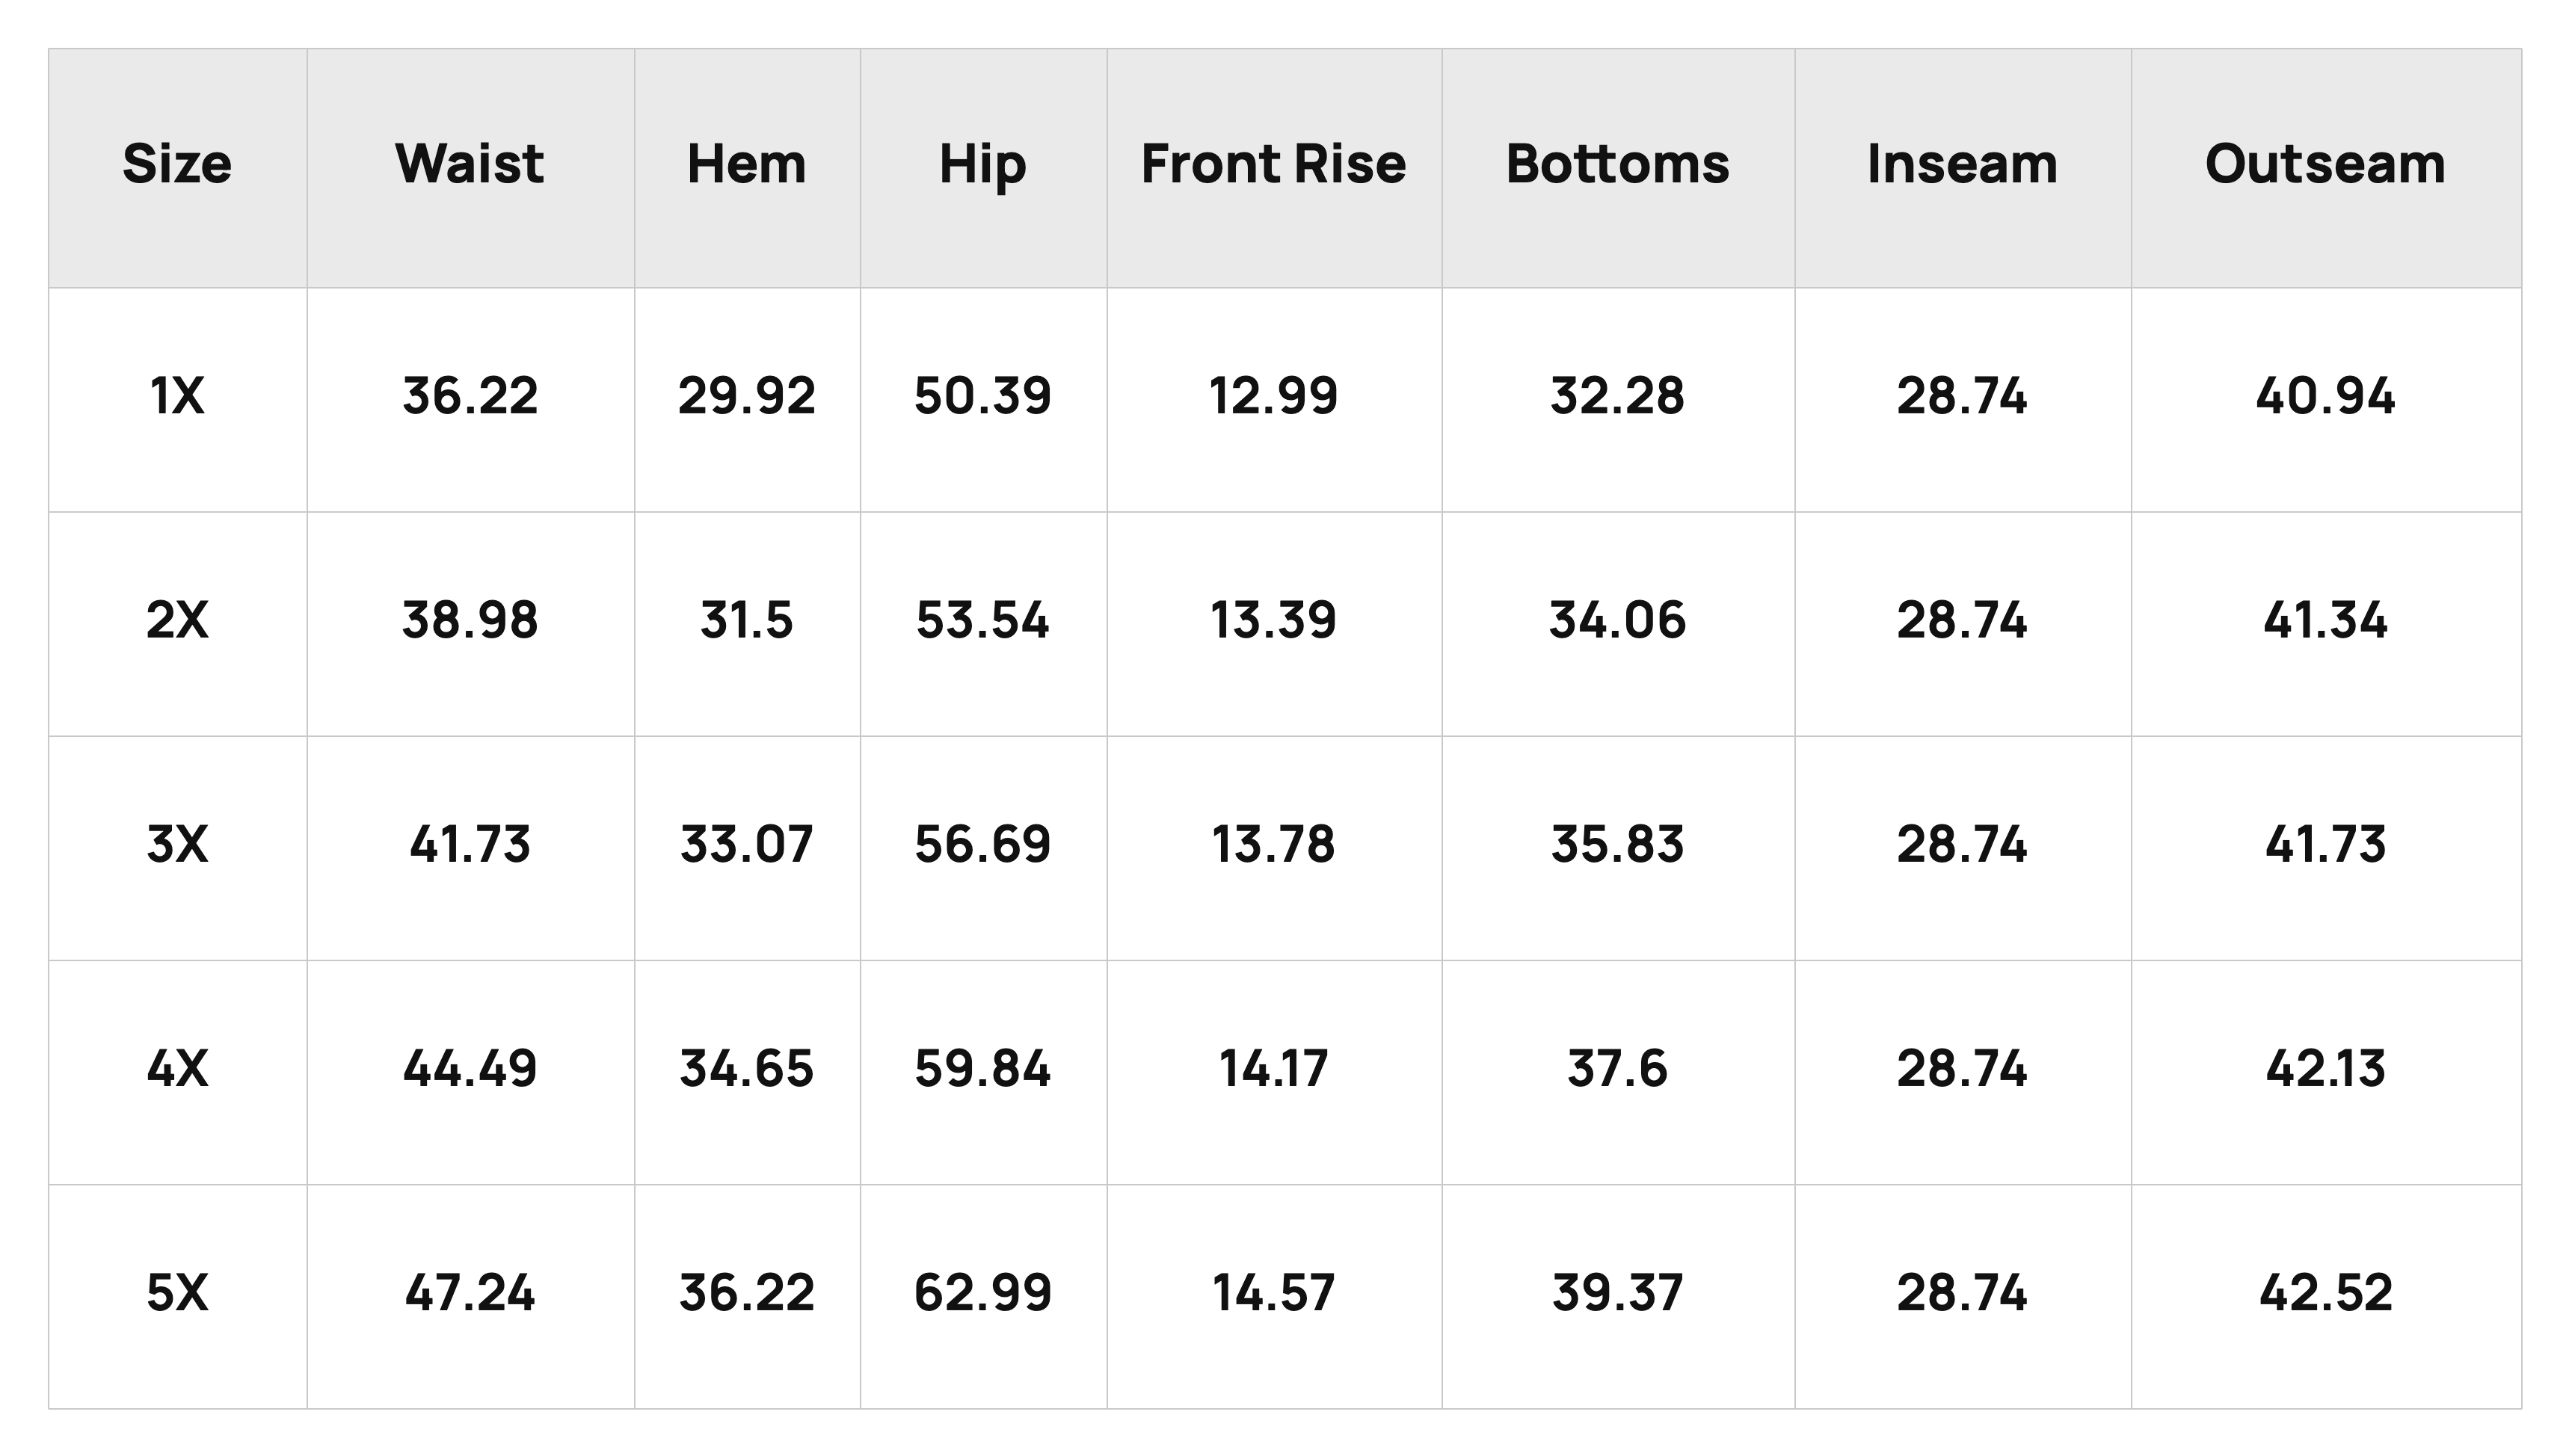Click the 3X hip value 56.69
The image size is (2569, 1456).
[983, 844]
